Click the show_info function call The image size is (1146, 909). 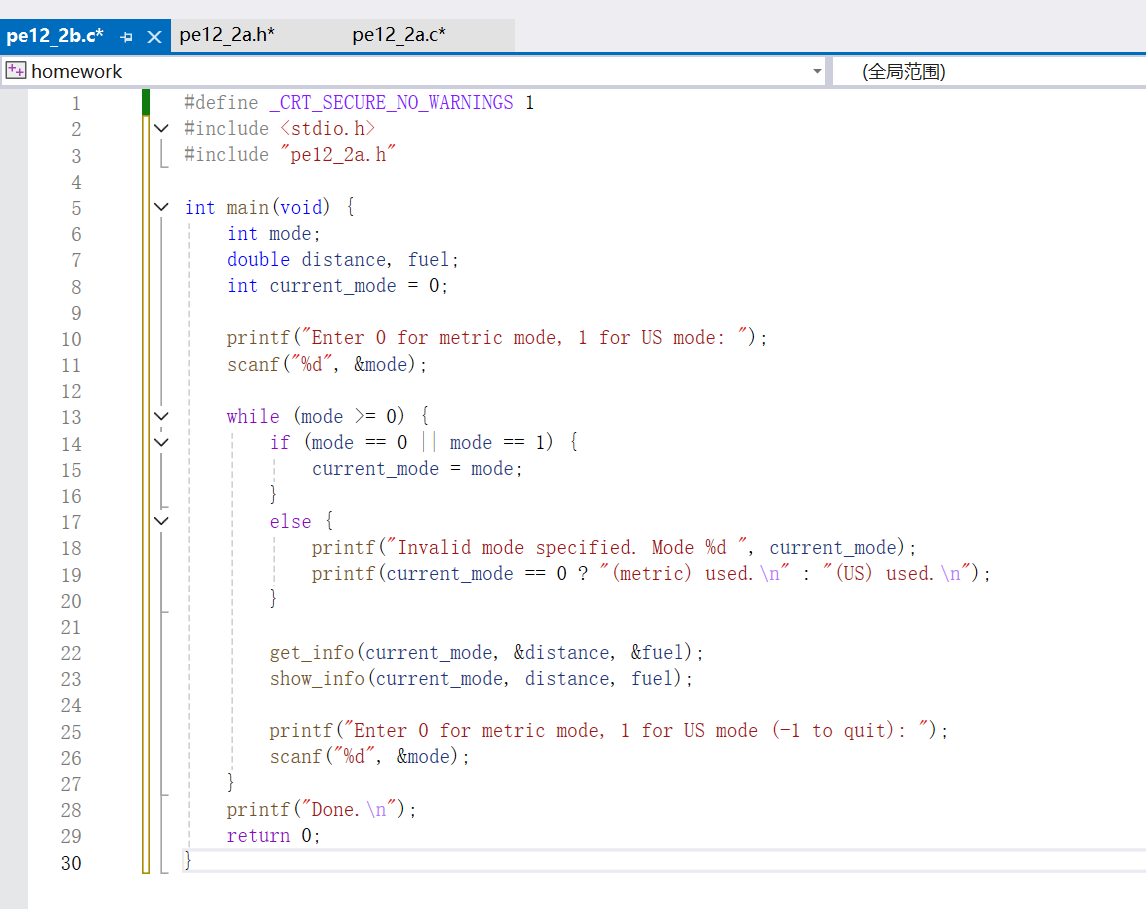pyautogui.click(x=481, y=679)
